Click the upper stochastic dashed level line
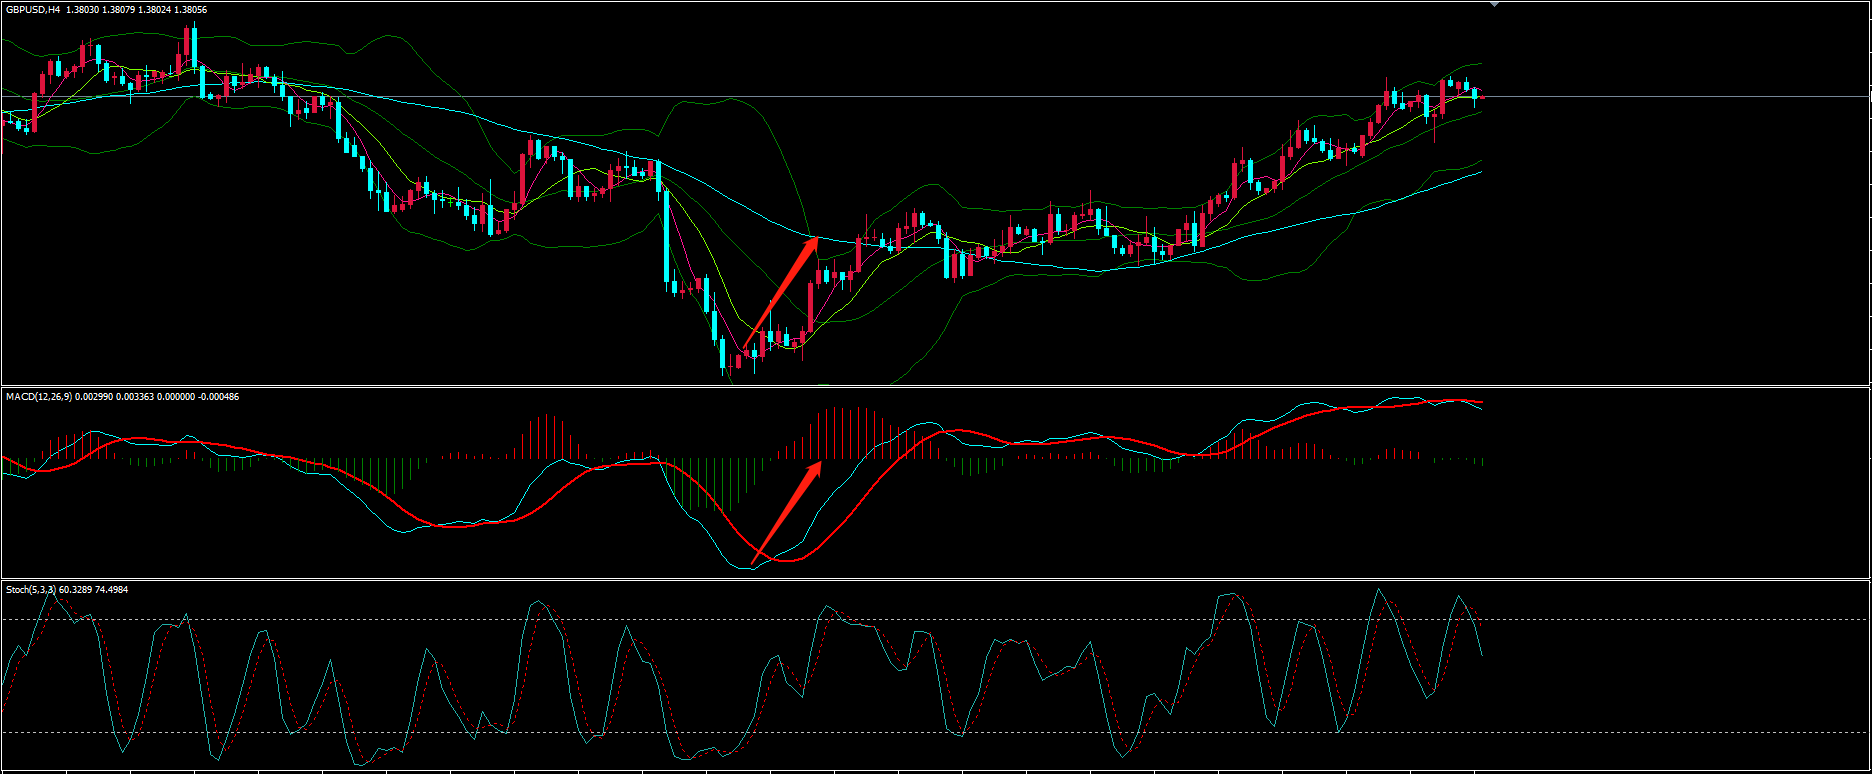Screen dimensions: 1872x774 pyautogui.click(x=900, y=620)
